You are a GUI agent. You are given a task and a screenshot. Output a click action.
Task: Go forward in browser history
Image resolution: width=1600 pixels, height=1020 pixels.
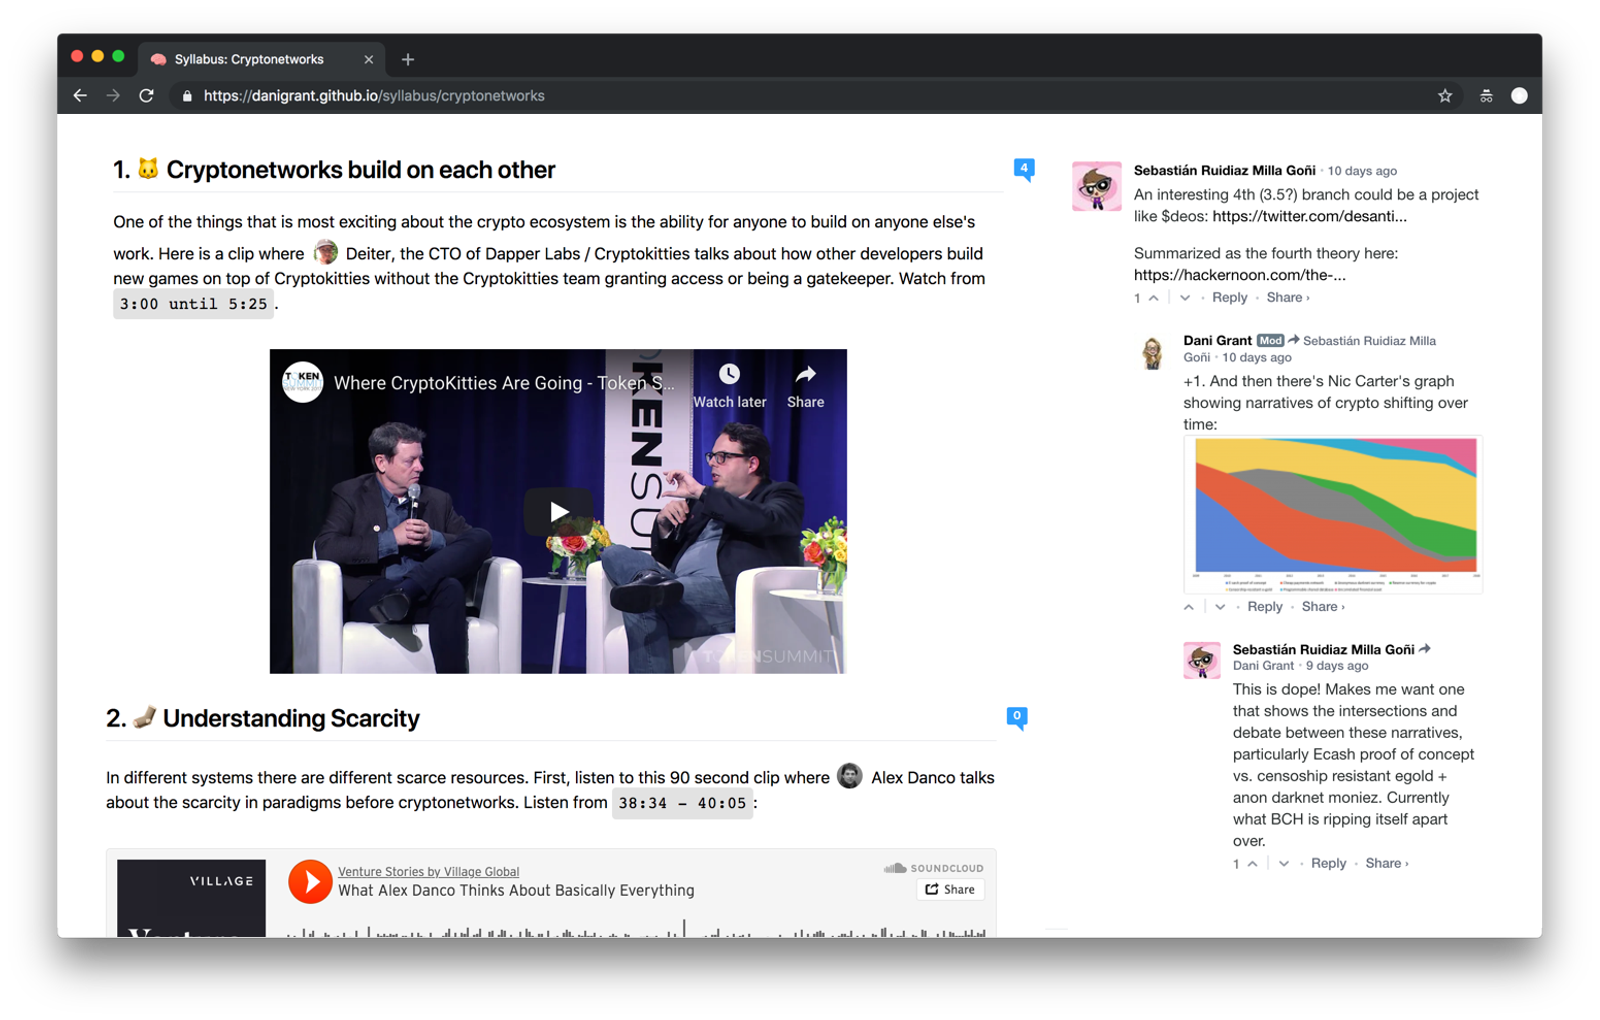point(113,96)
